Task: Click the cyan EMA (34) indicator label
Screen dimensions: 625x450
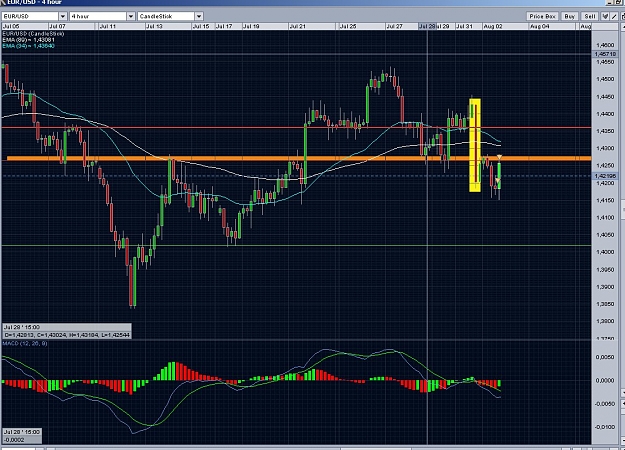Action: (28, 46)
